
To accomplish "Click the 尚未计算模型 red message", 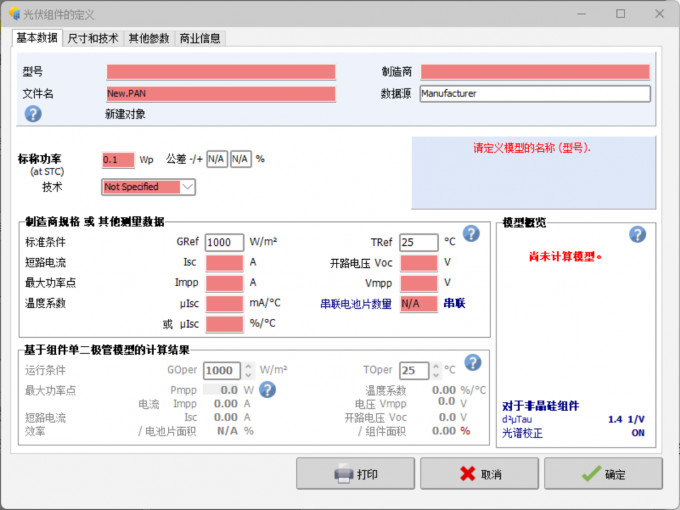I will click(565, 257).
